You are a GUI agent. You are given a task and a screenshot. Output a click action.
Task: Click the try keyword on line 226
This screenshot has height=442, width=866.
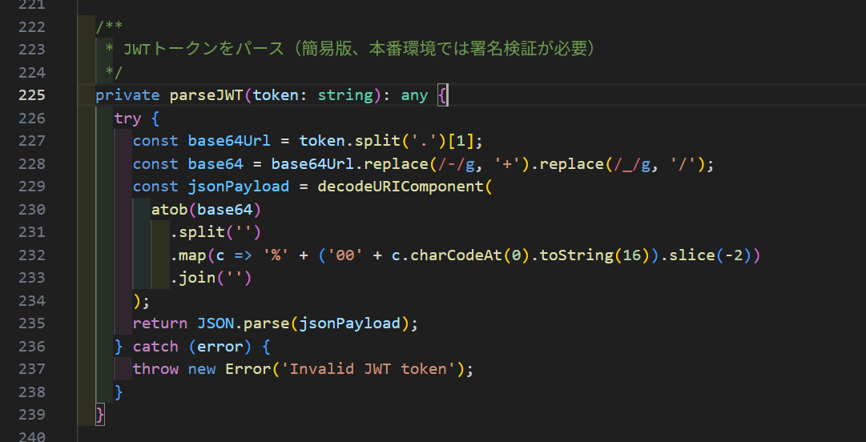pos(127,118)
